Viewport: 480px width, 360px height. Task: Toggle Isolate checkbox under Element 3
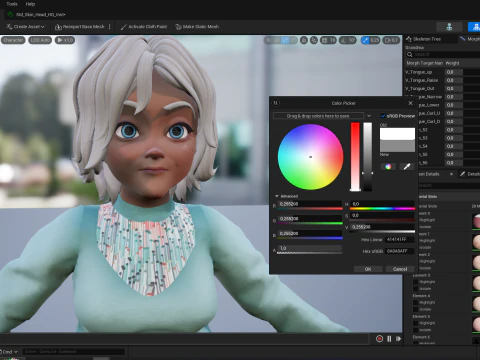point(415,289)
